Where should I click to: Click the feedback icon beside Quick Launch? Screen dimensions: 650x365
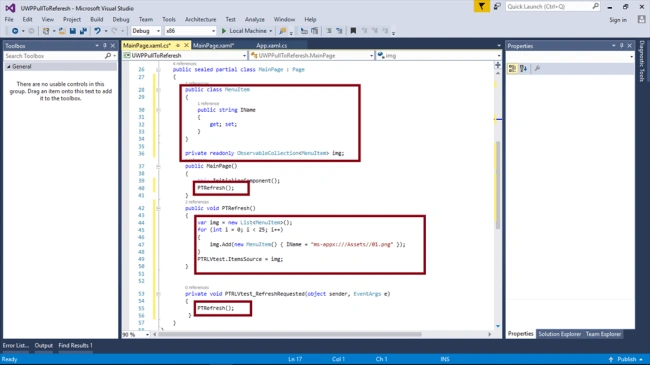[497, 6]
